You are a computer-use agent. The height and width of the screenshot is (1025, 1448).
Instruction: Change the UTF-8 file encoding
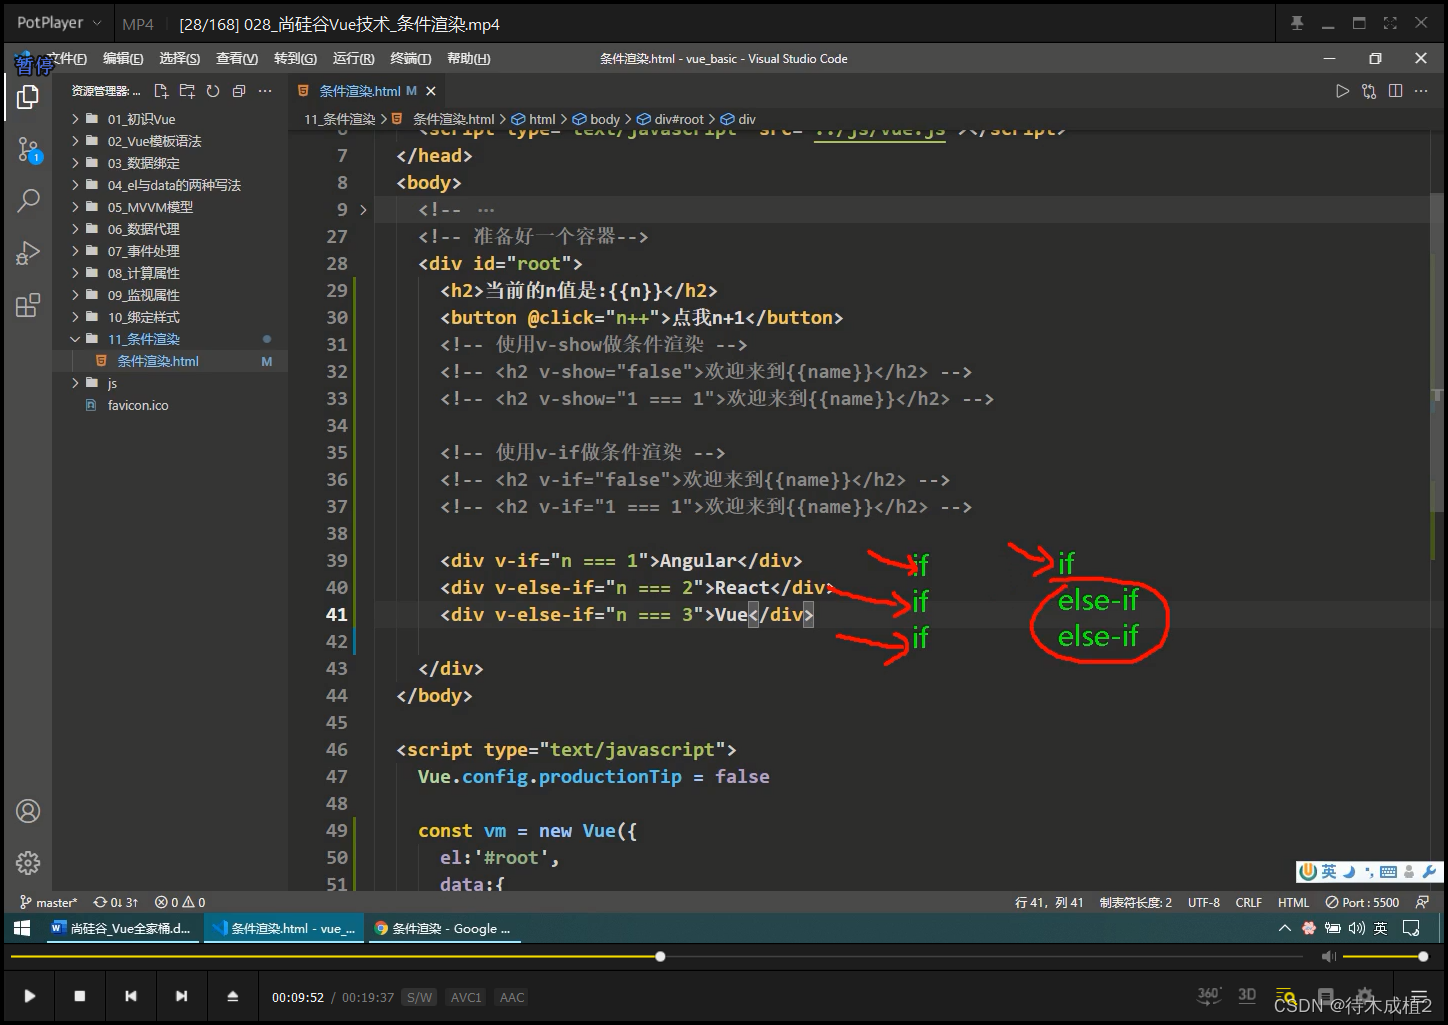[1204, 902]
